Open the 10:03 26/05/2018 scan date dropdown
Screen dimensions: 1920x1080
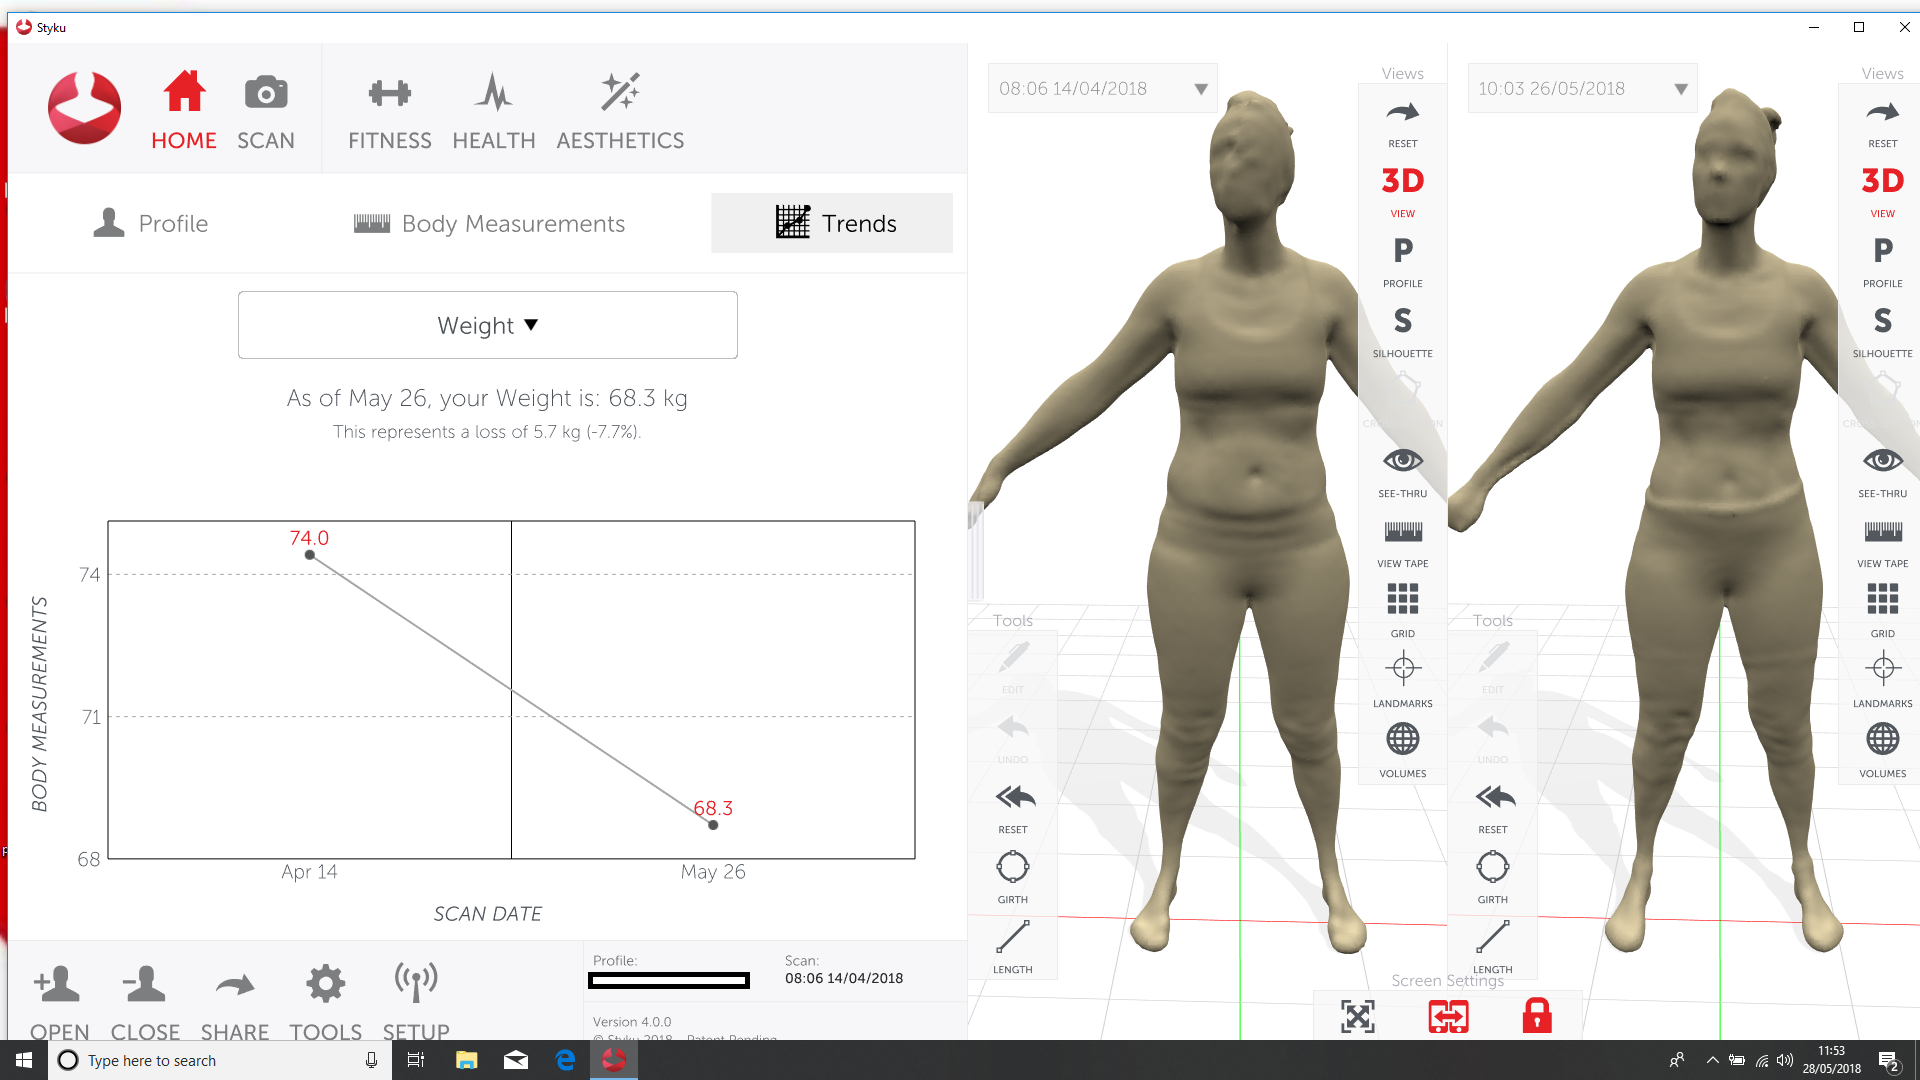(1582, 88)
